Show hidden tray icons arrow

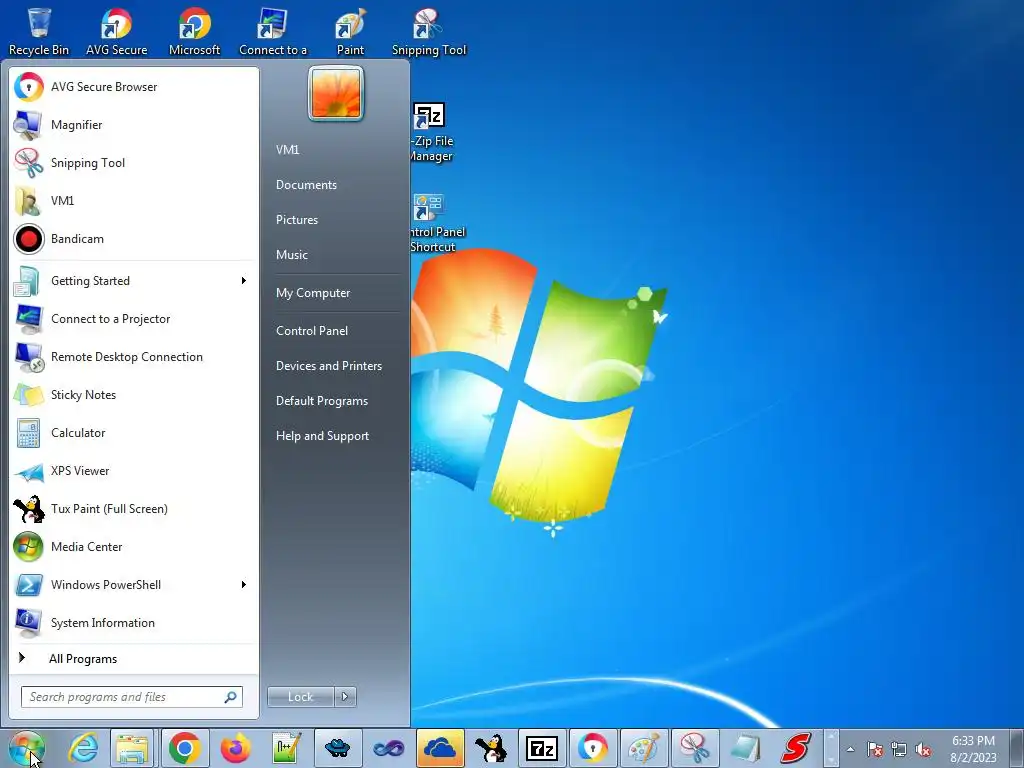pos(850,750)
